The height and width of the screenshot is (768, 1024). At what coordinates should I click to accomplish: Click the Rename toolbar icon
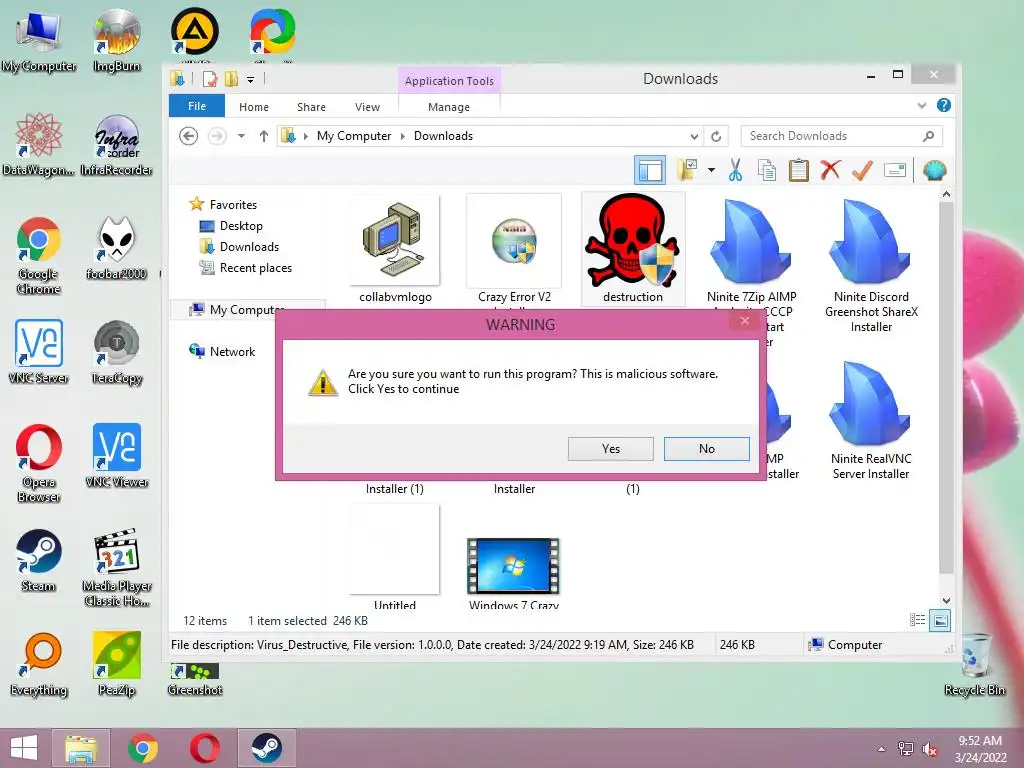tap(895, 170)
